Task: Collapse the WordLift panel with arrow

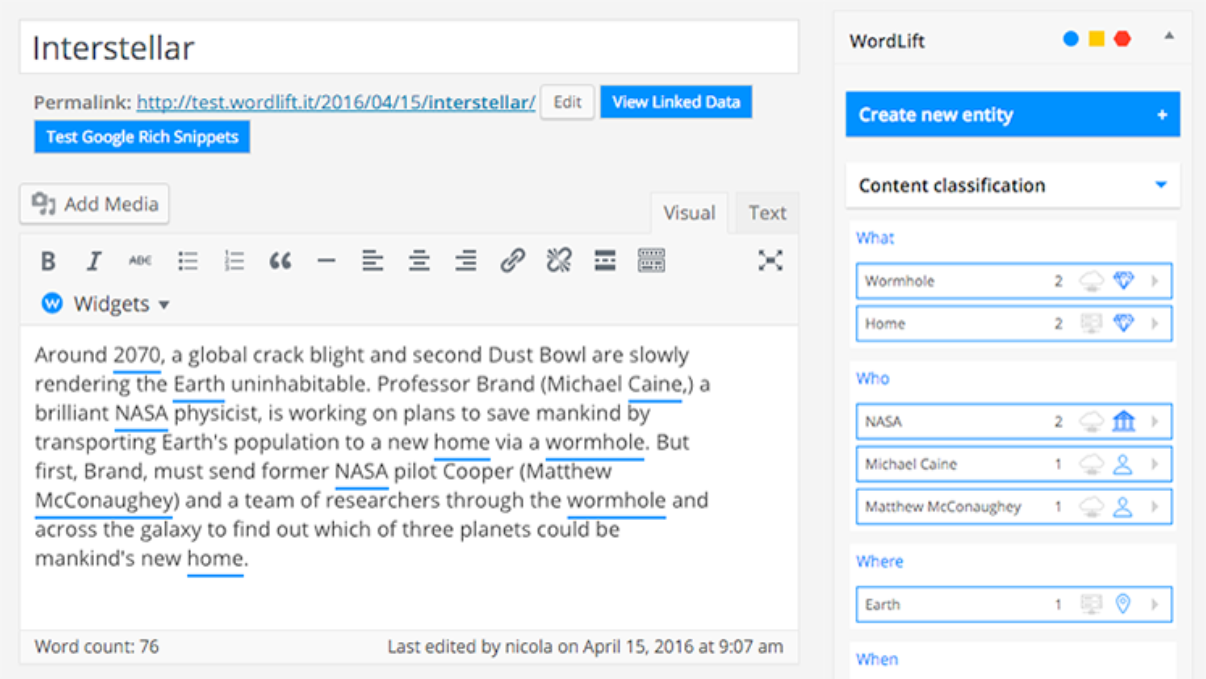Action: tap(1168, 37)
